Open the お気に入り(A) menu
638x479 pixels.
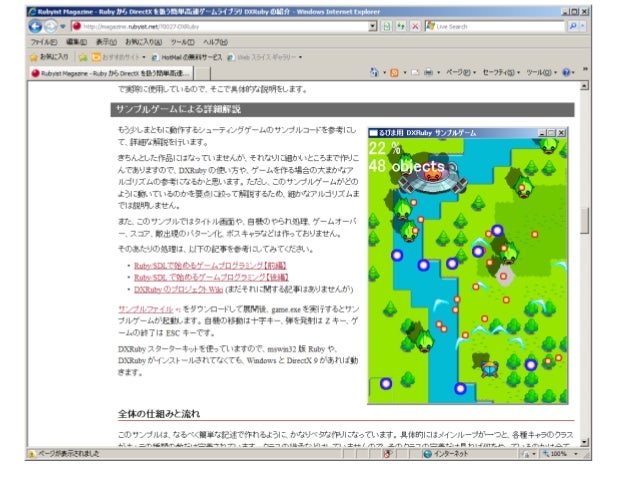coord(143,42)
